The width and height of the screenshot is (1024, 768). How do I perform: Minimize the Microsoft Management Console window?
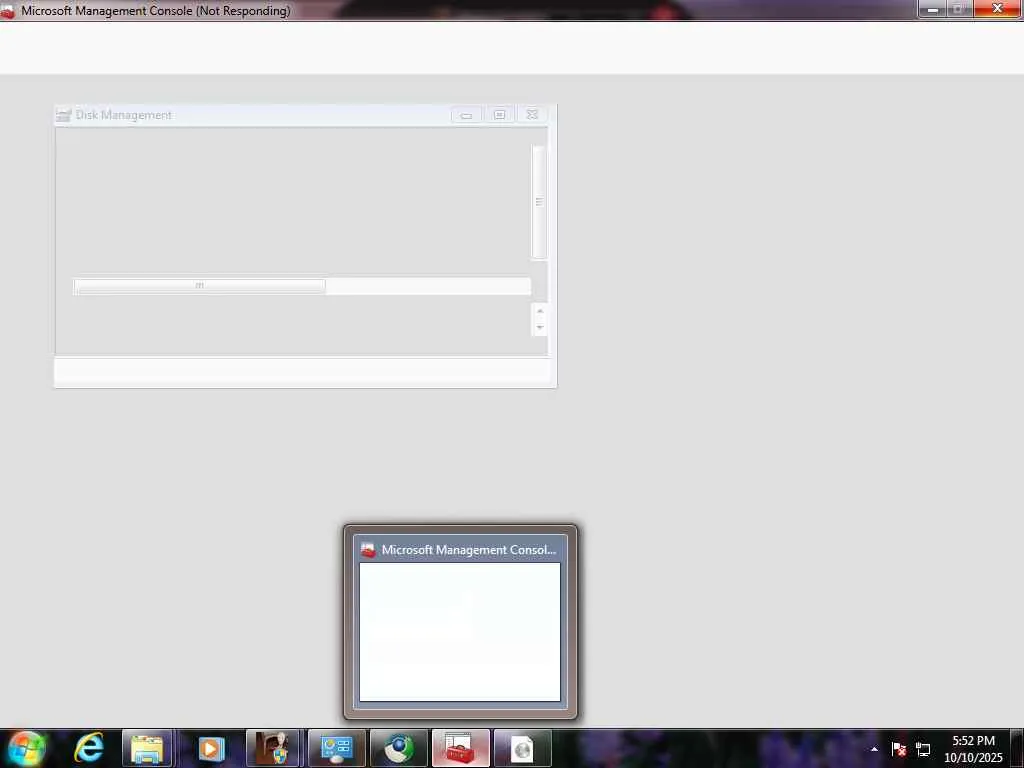(x=932, y=9)
